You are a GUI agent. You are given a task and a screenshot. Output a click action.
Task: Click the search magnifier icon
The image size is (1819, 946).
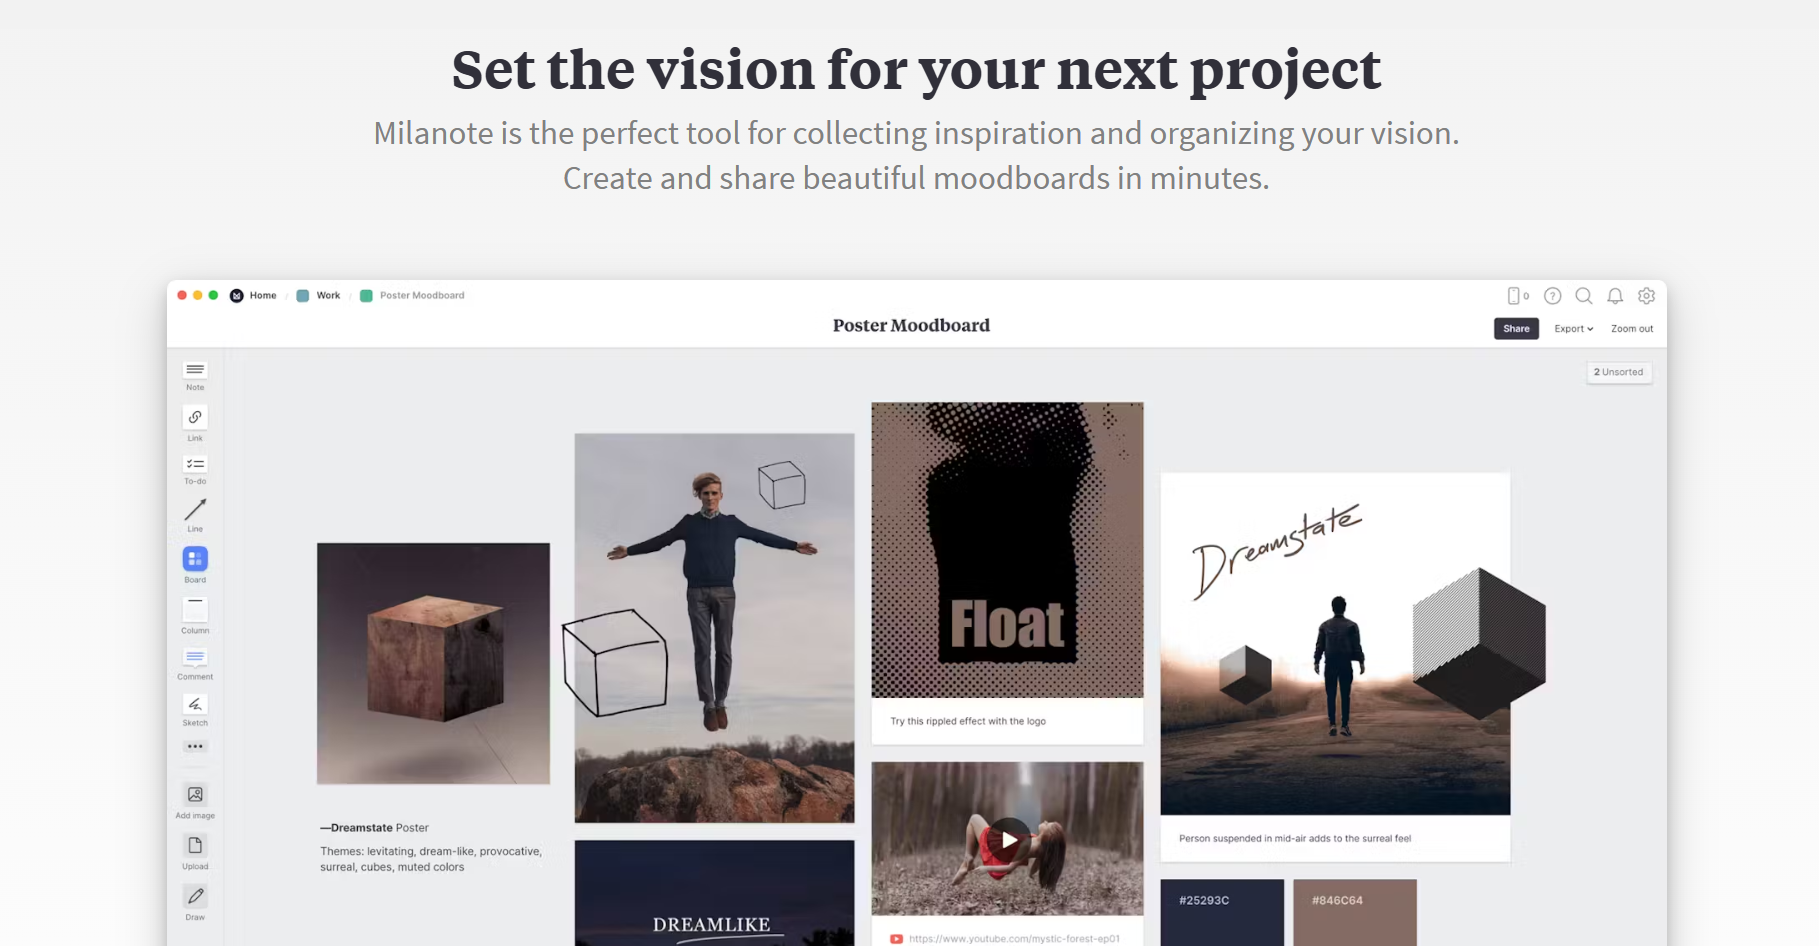point(1584,296)
